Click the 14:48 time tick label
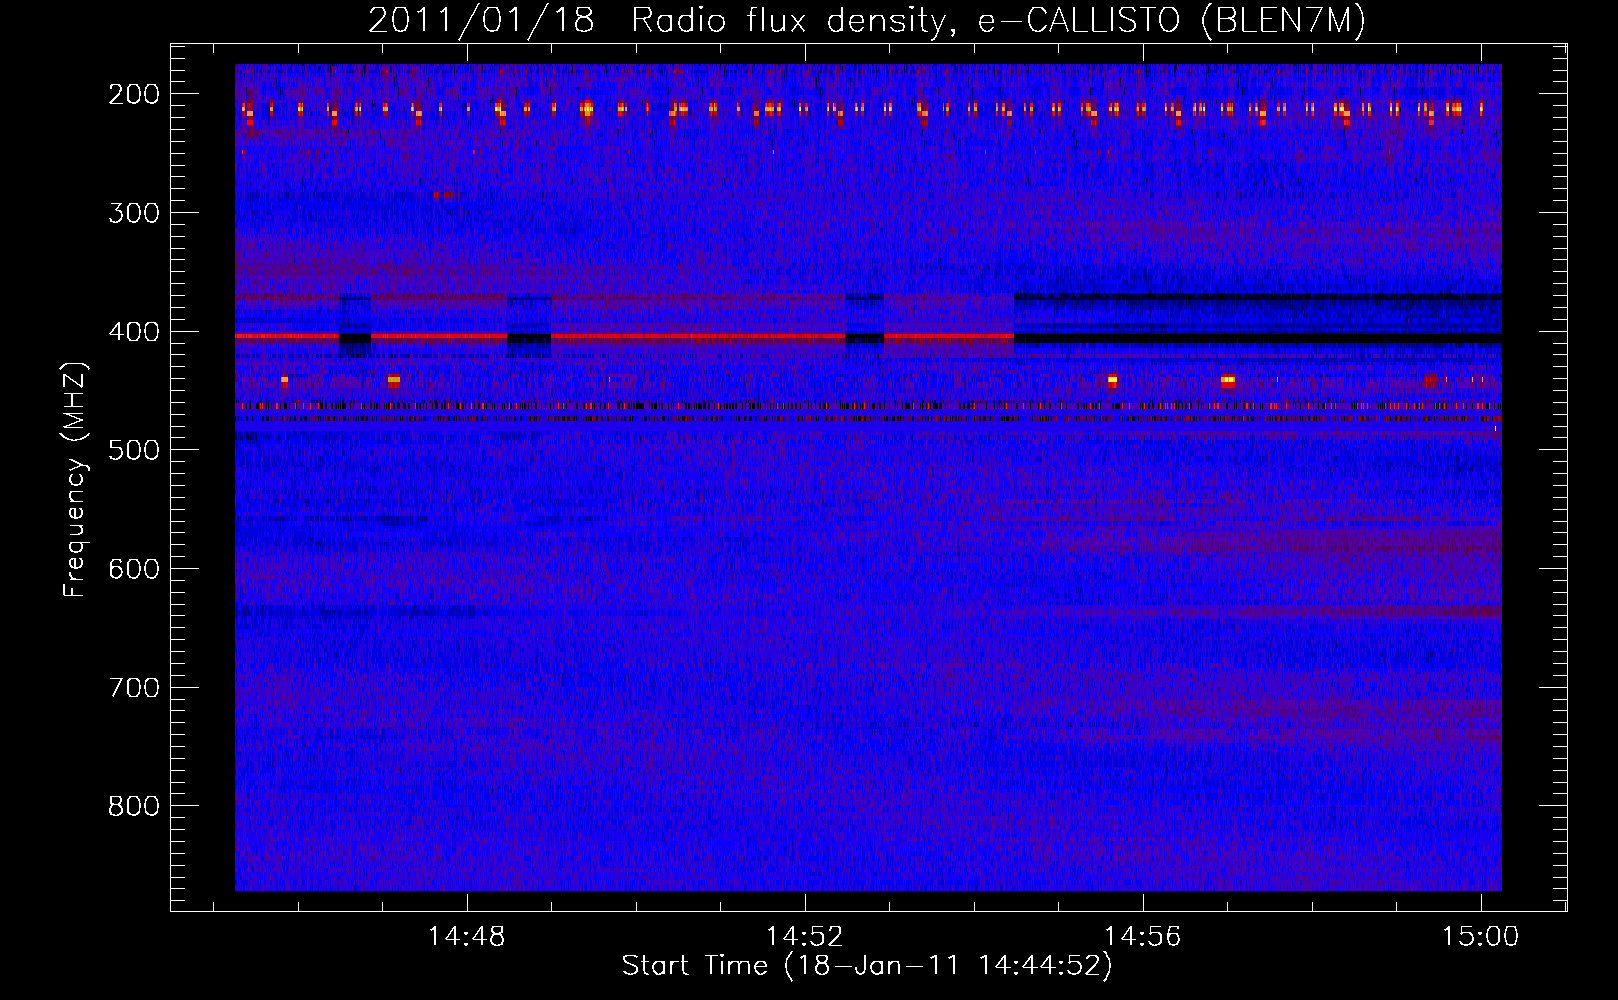 466,937
